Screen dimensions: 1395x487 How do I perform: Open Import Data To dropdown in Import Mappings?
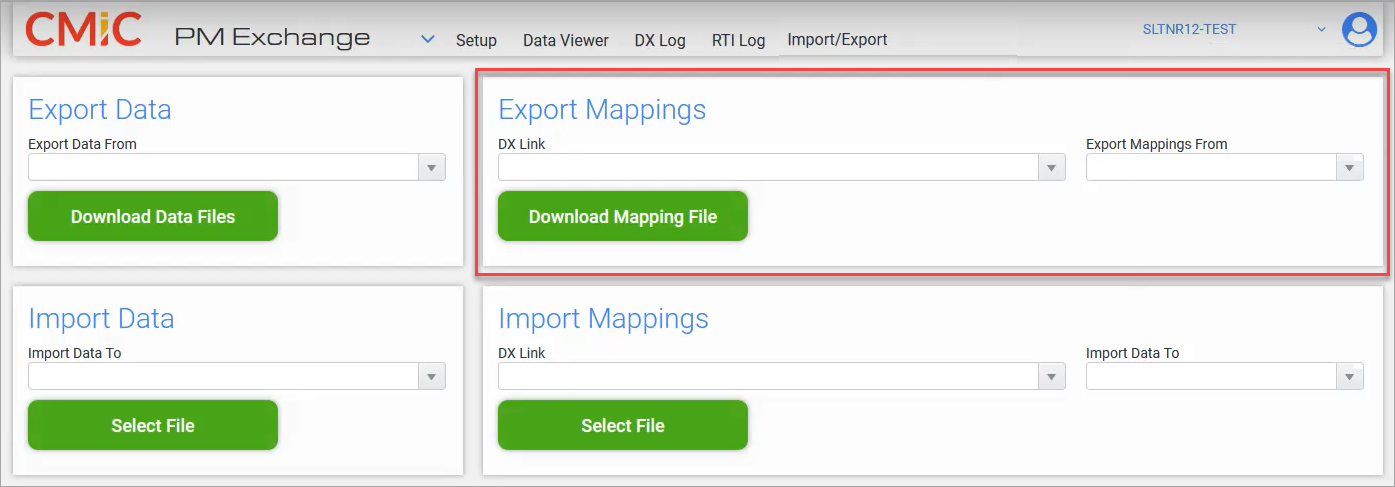[x=1350, y=376]
